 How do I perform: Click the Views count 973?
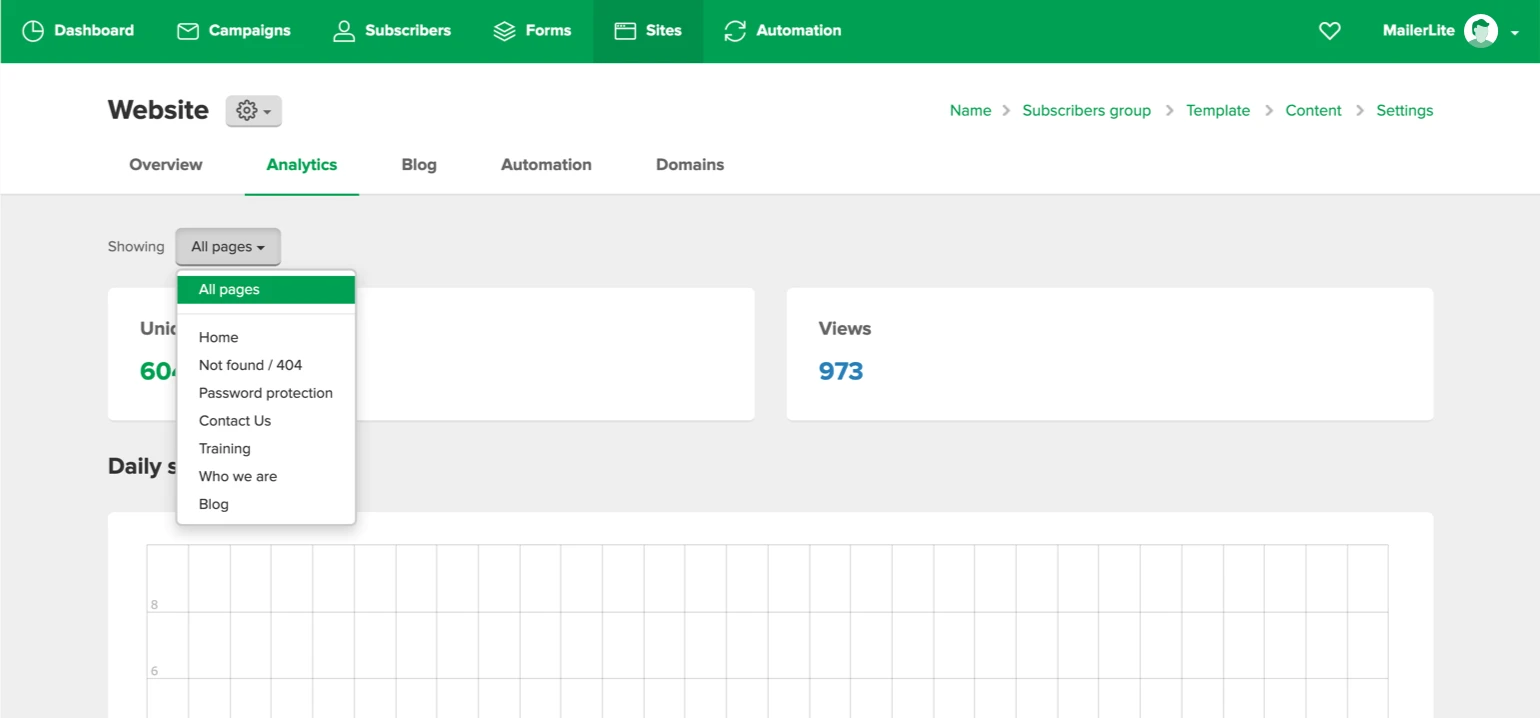(841, 371)
